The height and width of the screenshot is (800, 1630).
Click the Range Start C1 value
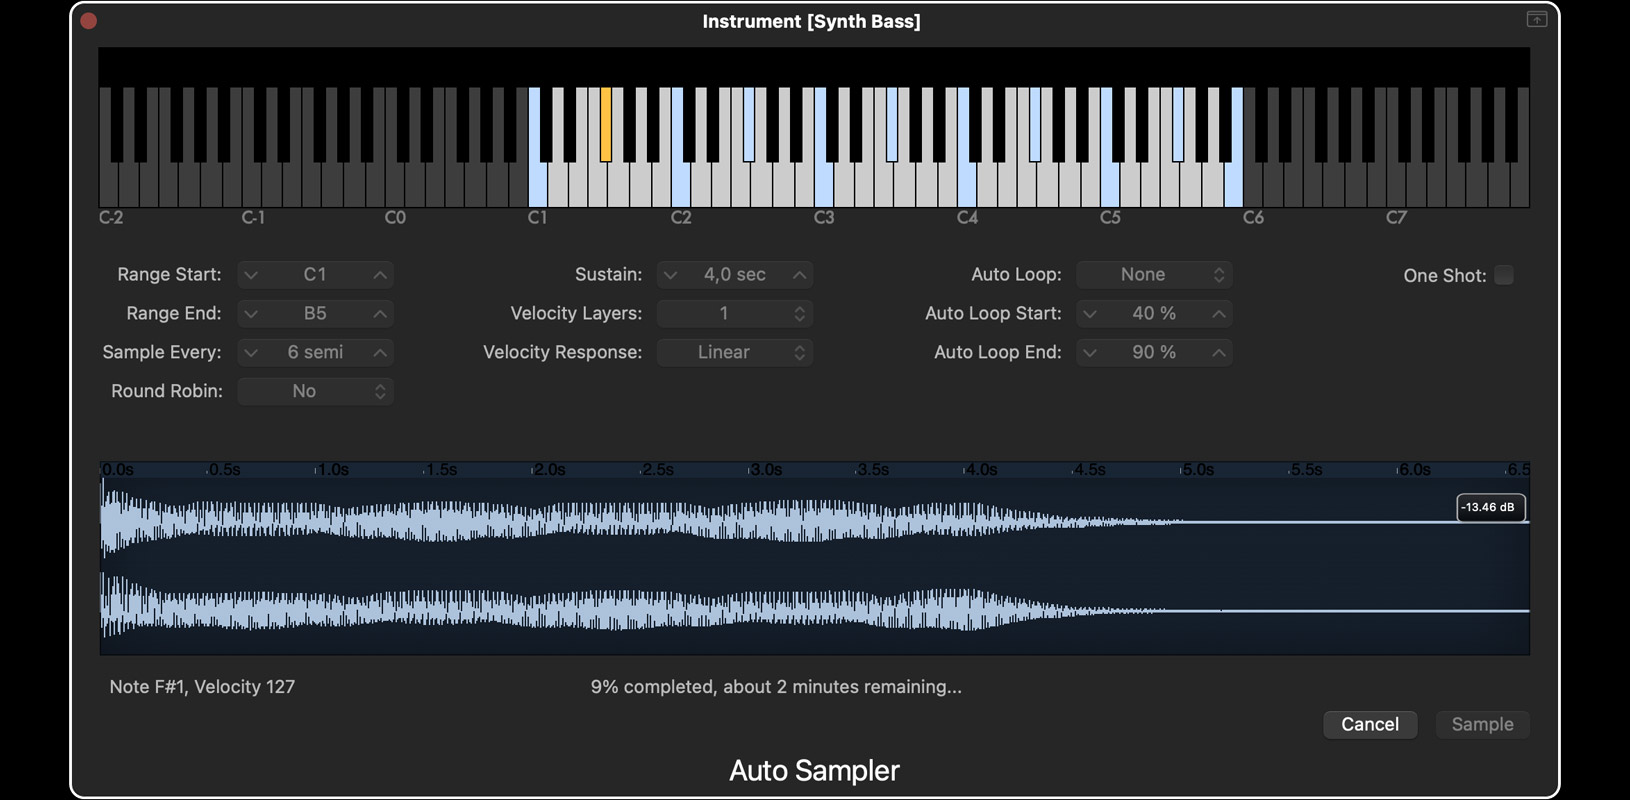click(x=315, y=275)
